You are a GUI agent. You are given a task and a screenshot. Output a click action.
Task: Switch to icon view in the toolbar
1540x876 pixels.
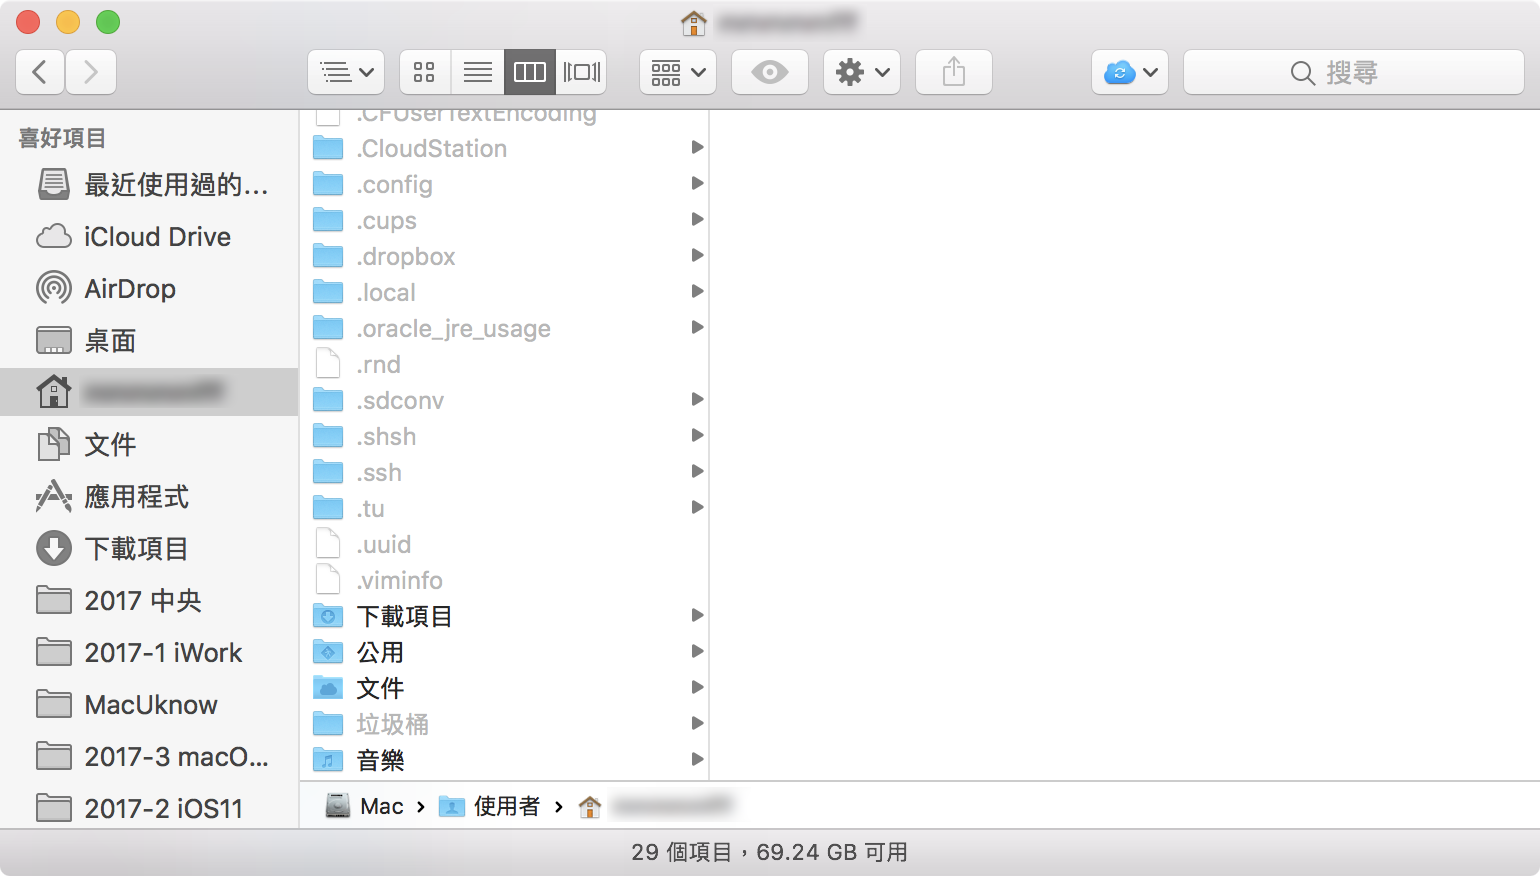(x=424, y=71)
